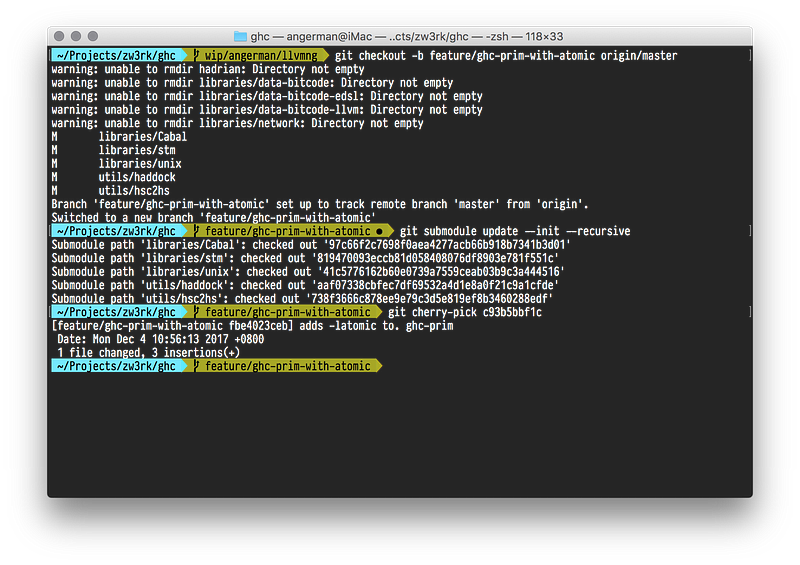Click the warning line about libraries/data-bitcode: Directory
The image size is (800, 565).
pos(252,83)
